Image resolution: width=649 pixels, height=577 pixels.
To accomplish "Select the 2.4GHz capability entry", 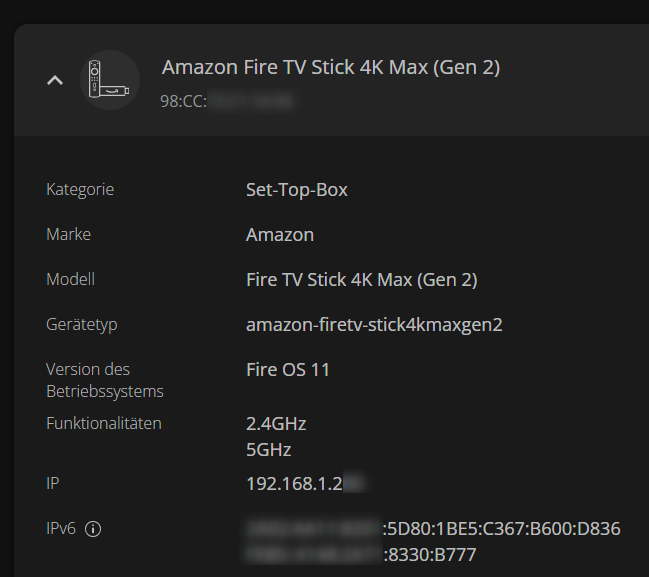I will 276,424.
